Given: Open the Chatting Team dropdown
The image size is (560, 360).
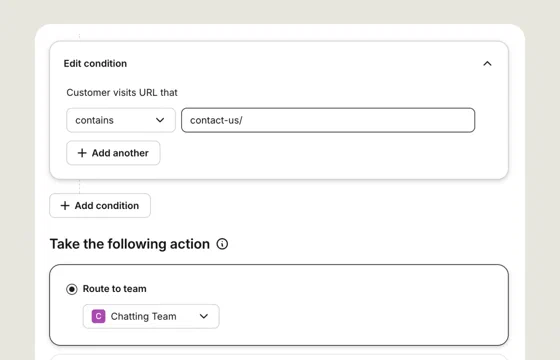Looking at the screenshot, I should (x=151, y=316).
